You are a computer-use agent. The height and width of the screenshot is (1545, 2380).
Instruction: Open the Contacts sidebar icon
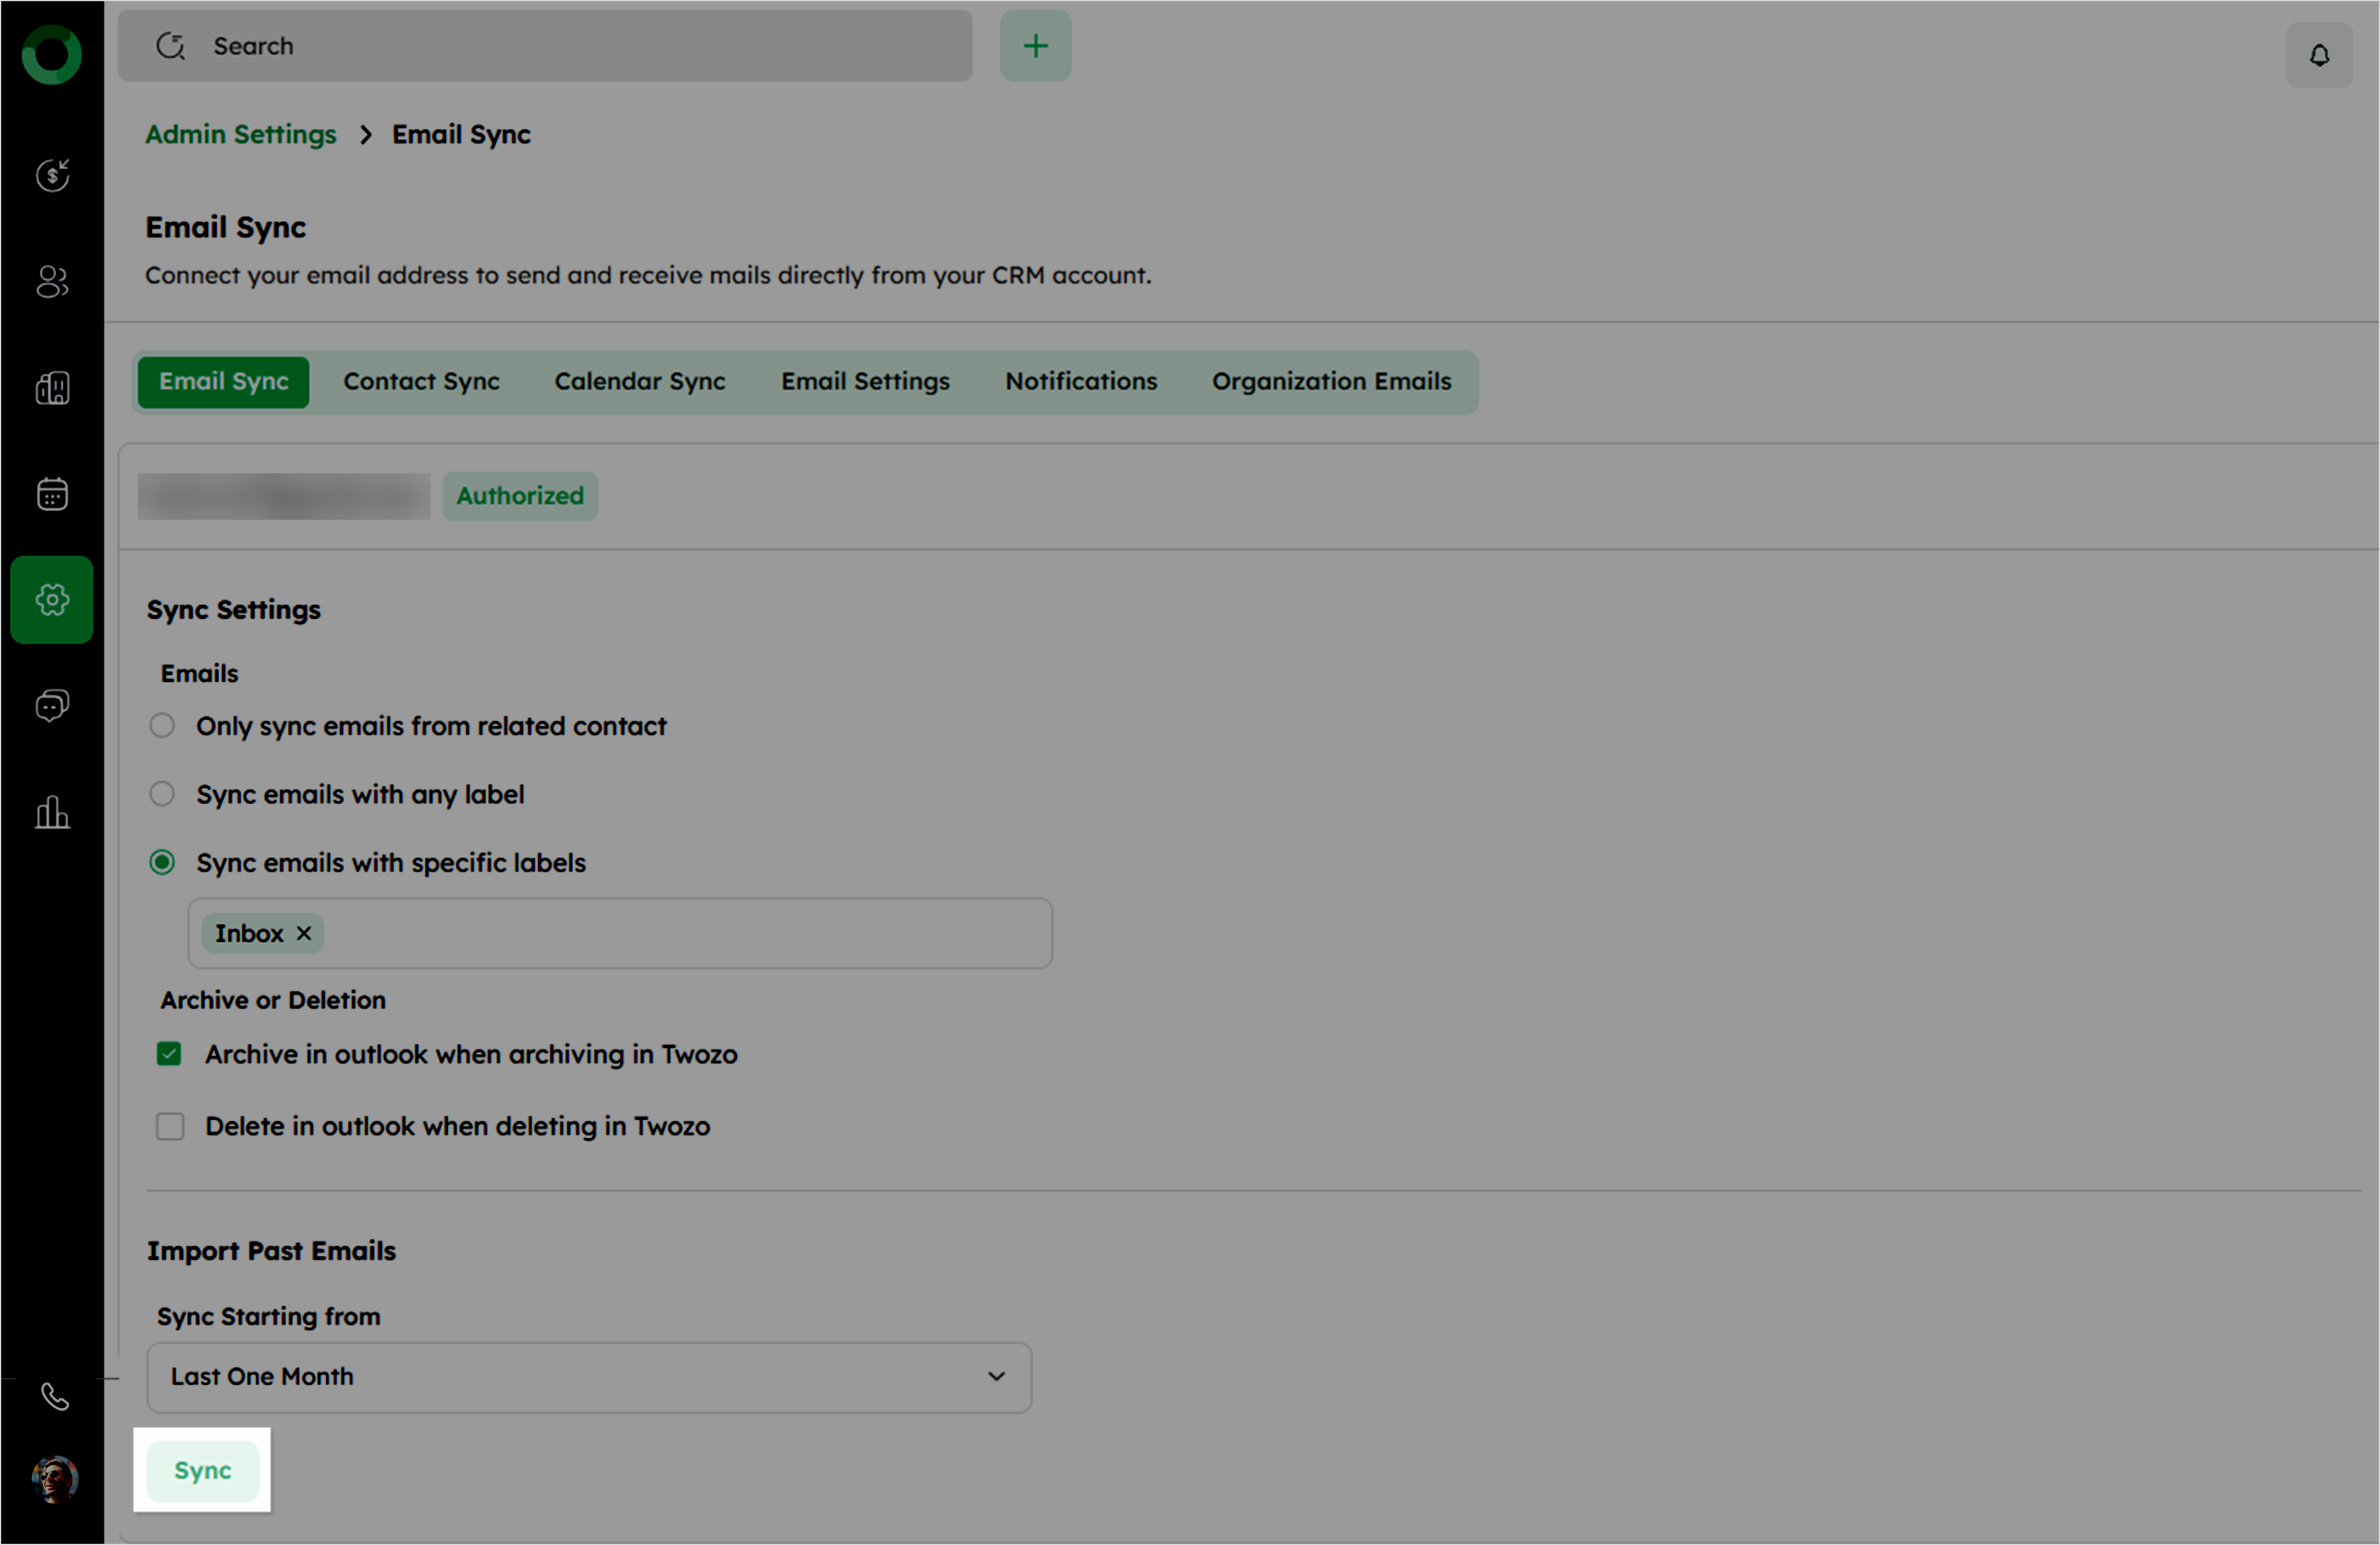(52, 282)
